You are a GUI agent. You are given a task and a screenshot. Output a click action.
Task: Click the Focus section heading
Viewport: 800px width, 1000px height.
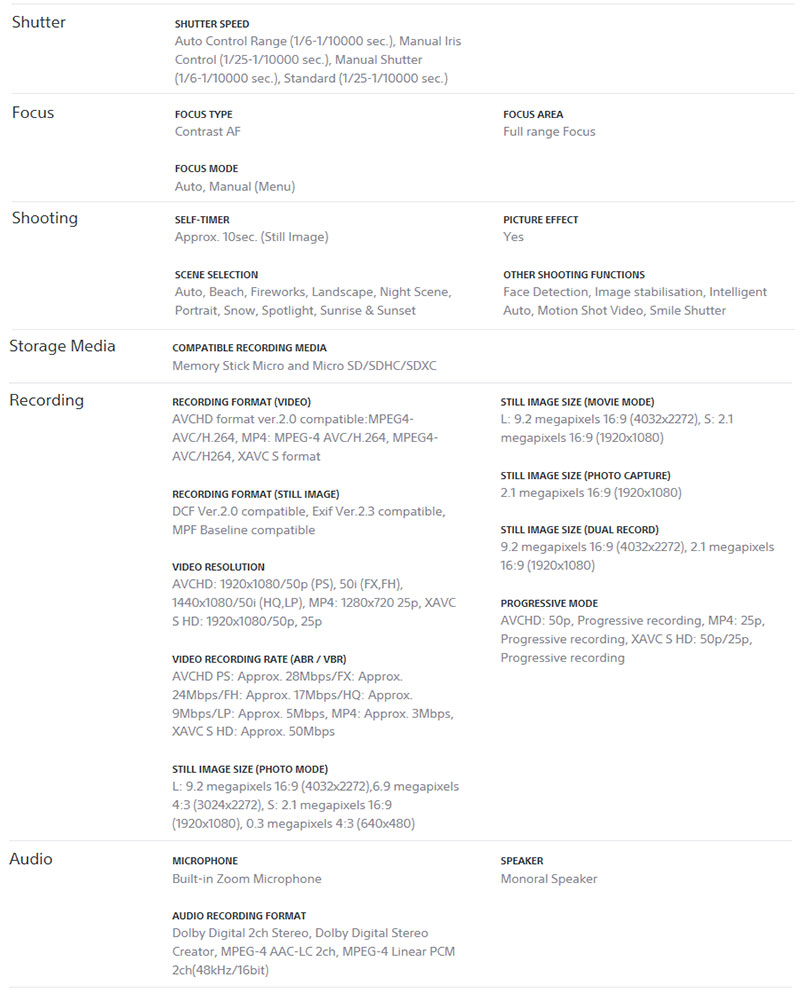(33, 113)
